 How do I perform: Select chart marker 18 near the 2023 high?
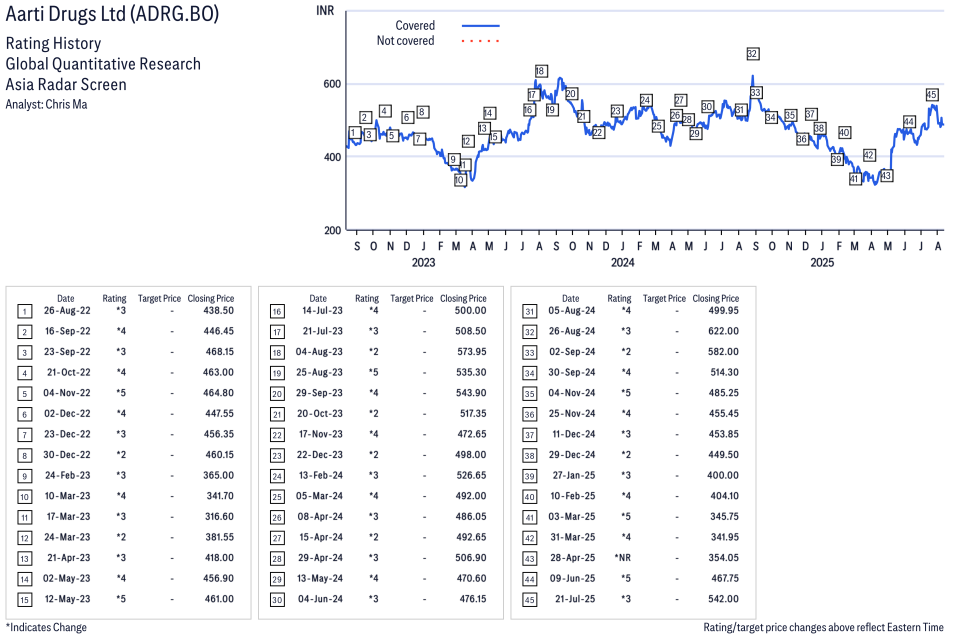coord(540,71)
